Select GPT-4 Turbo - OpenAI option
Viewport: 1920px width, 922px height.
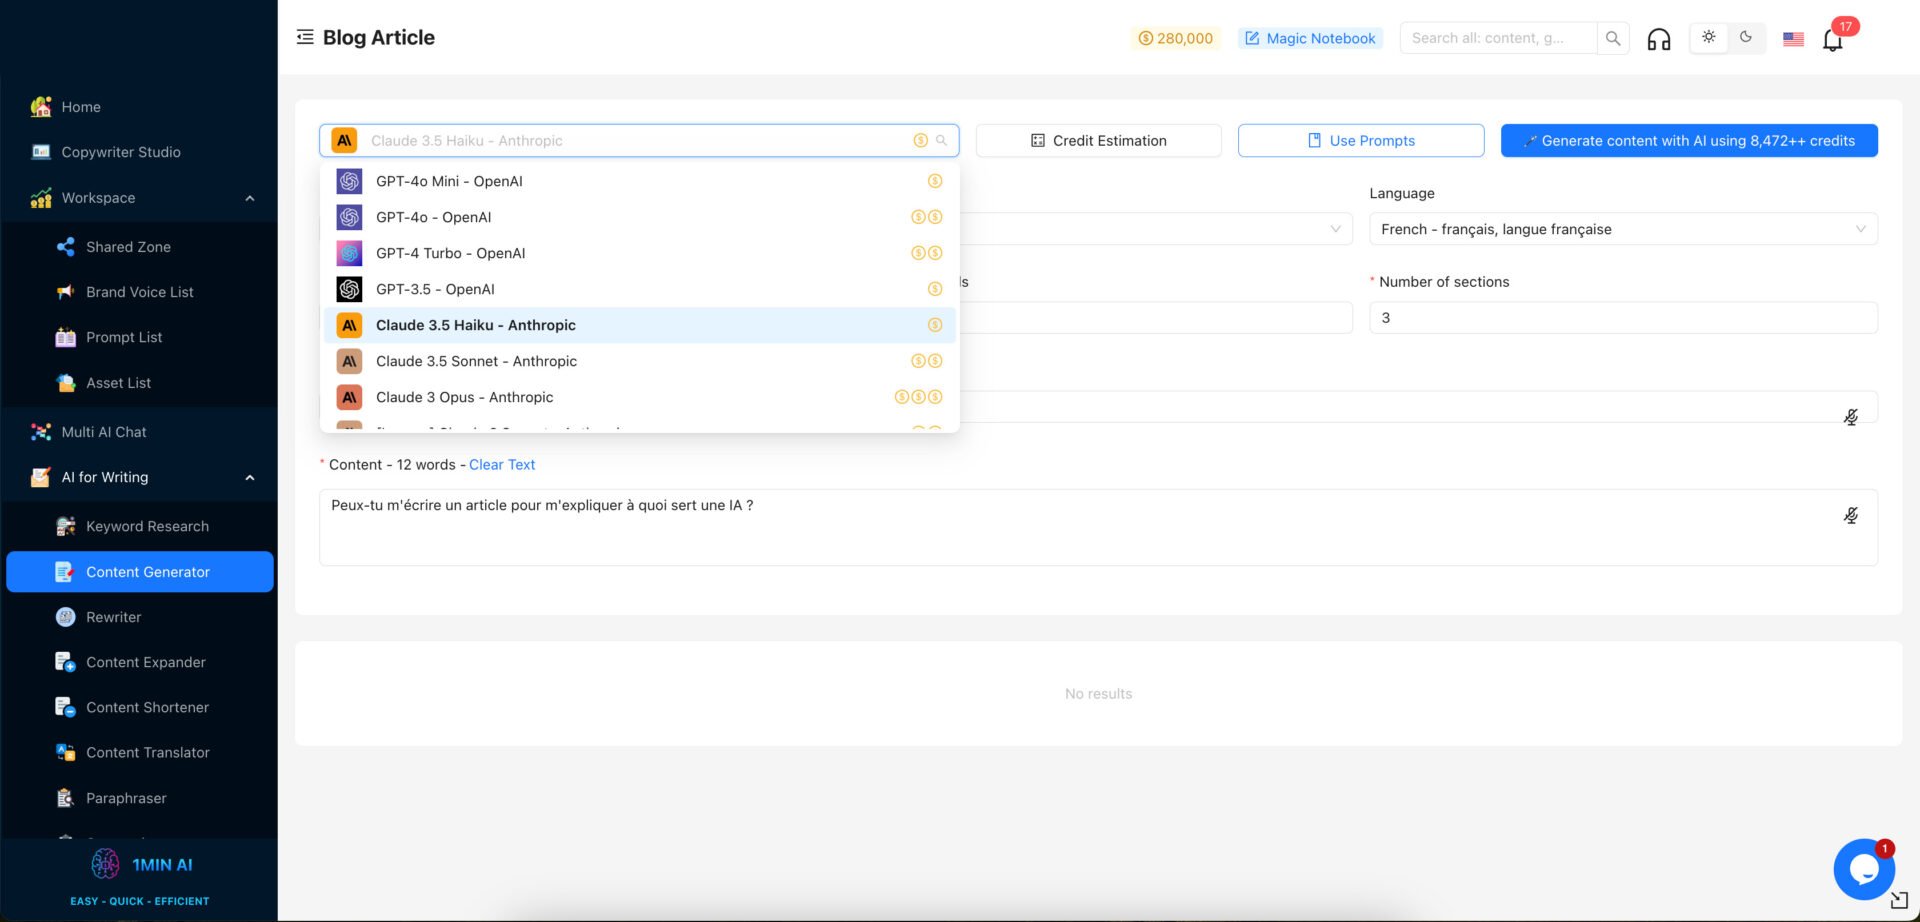pos(639,253)
